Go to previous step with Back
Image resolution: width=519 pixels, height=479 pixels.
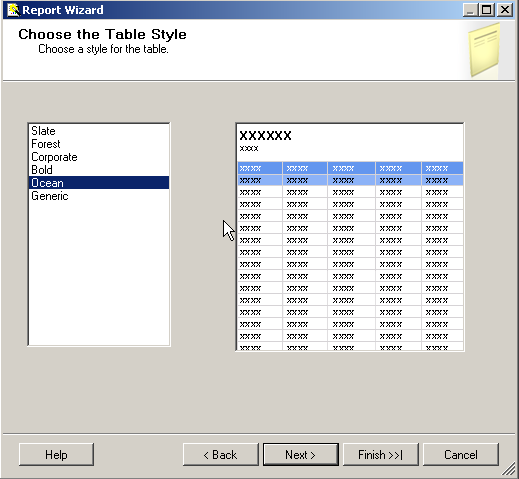220,455
